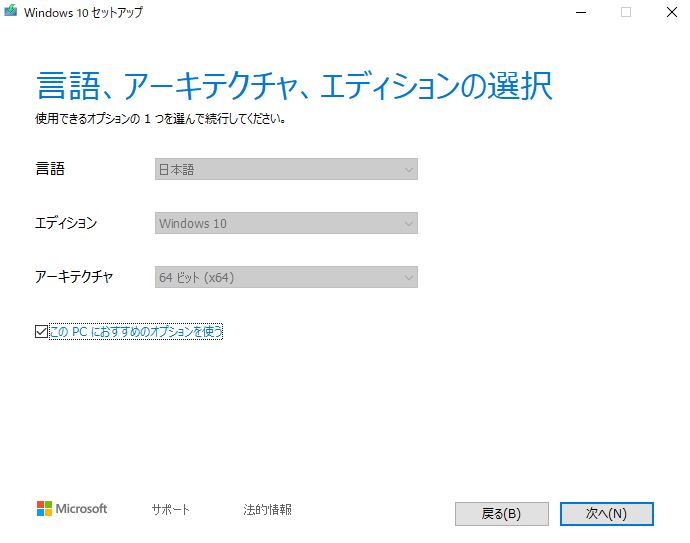Click the Microsoft wordmark text in footer
This screenshot has width=690, height=543.
tap(81, 508)
